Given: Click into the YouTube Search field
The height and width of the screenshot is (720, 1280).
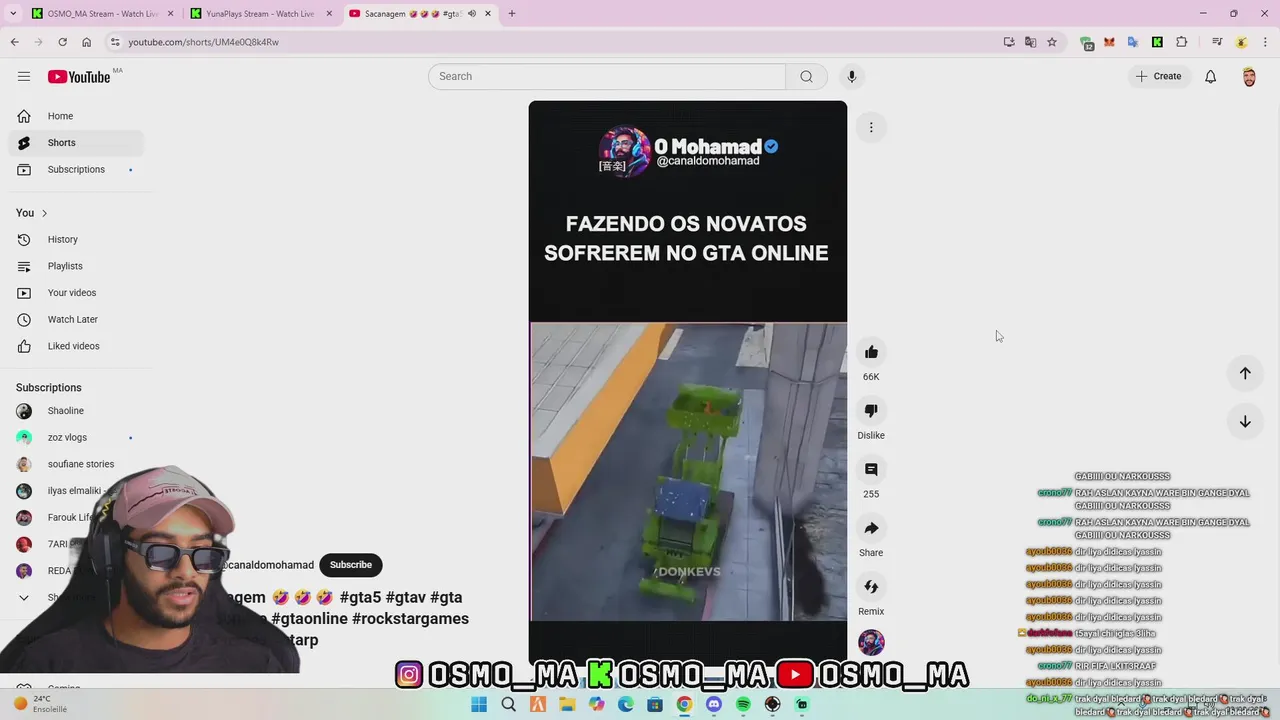Looking at the screenshot, I should [607, 76].
